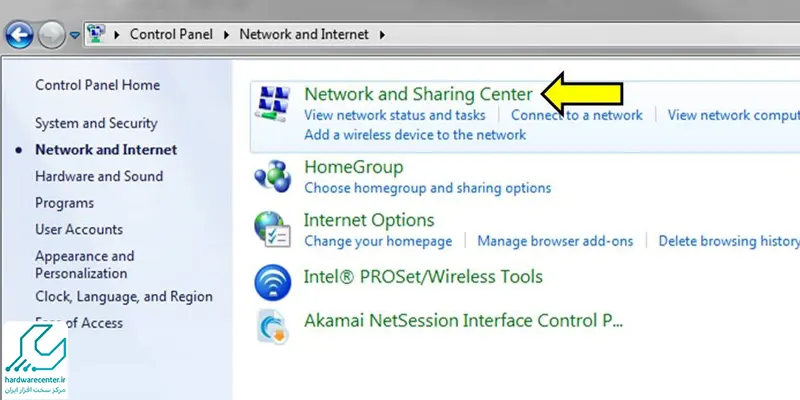Open recent pages dropdown next to Forward button

click(x=75, y=35)
